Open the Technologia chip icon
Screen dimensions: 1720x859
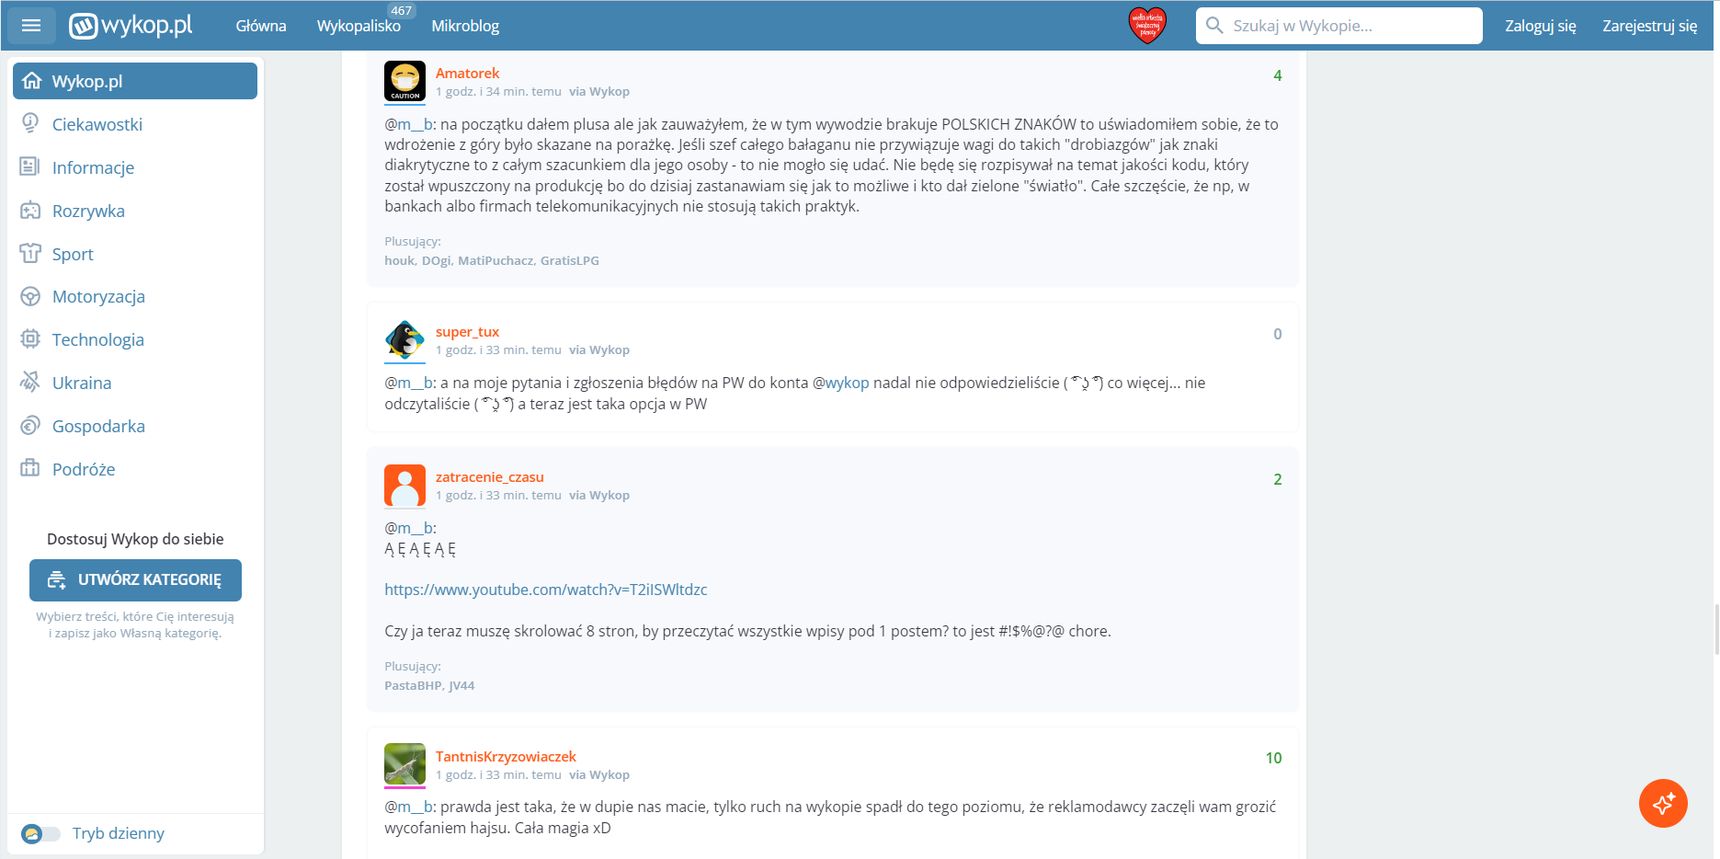tap(31, 339)
